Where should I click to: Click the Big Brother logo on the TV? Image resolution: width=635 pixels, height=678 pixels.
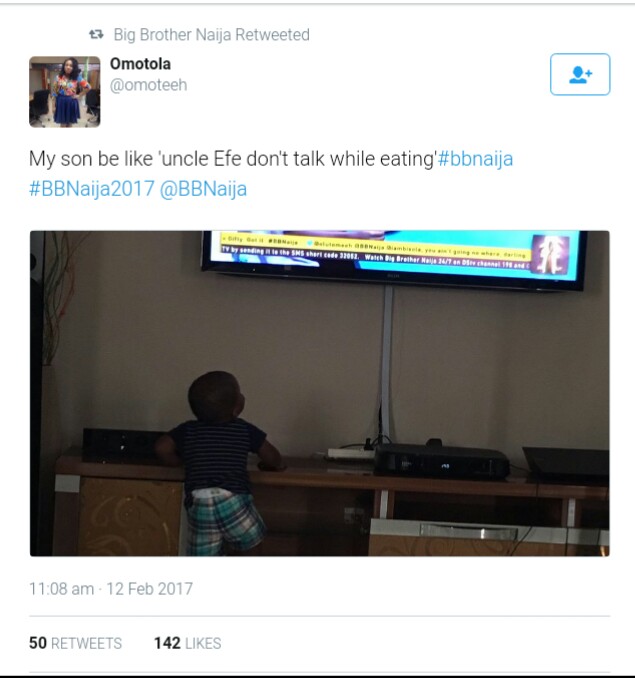click(x=550, y=255)
